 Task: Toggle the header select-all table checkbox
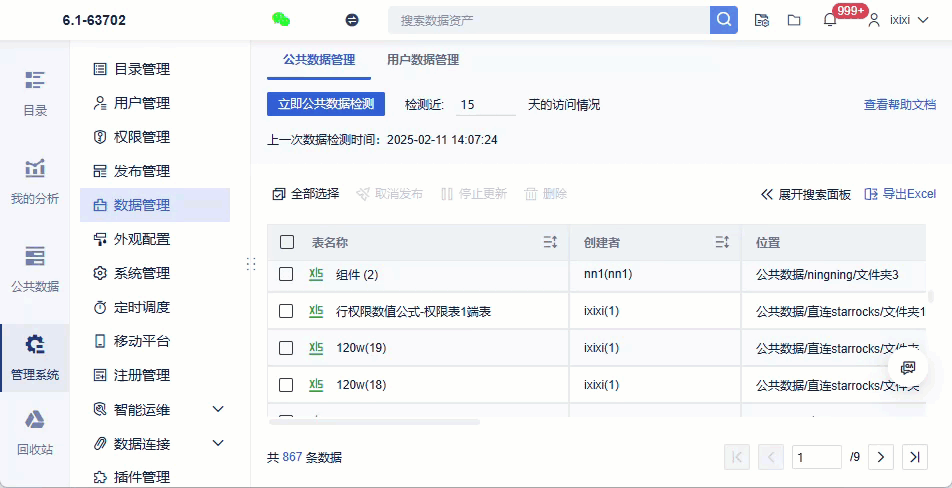click(287, 242)
